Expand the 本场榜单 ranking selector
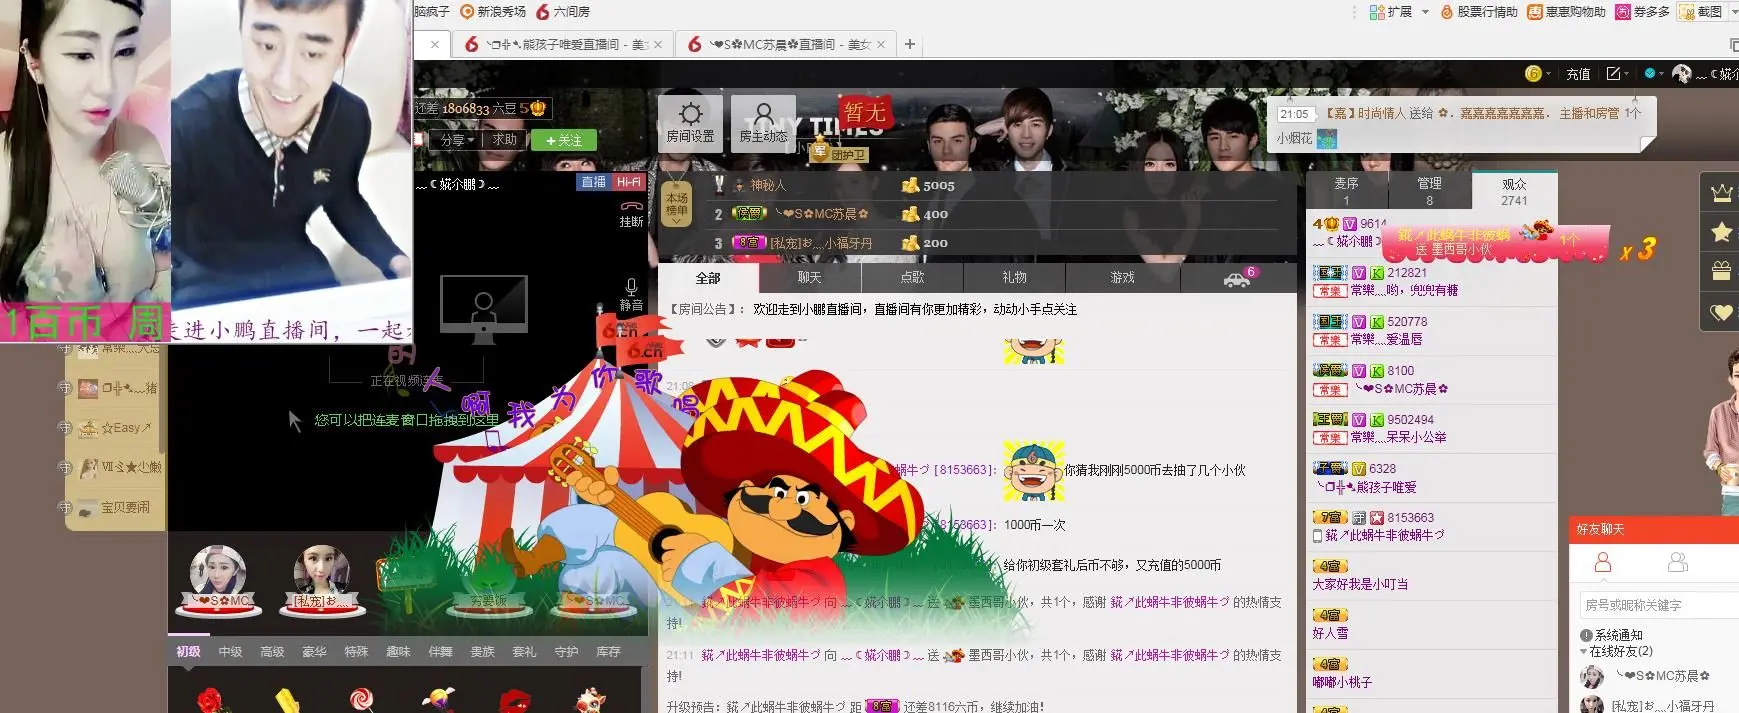The height and width of the screenshot is (713, 1739). [x=677, y=204]
